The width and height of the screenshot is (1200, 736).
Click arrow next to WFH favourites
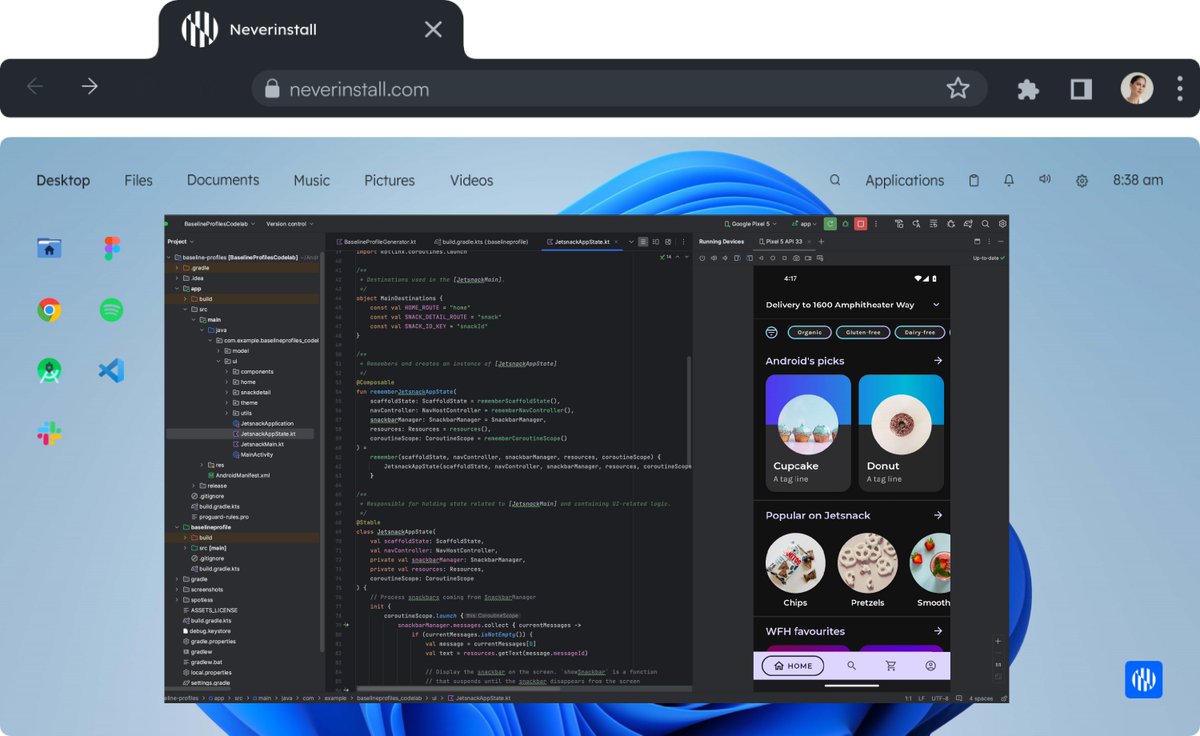coord(938,631)
